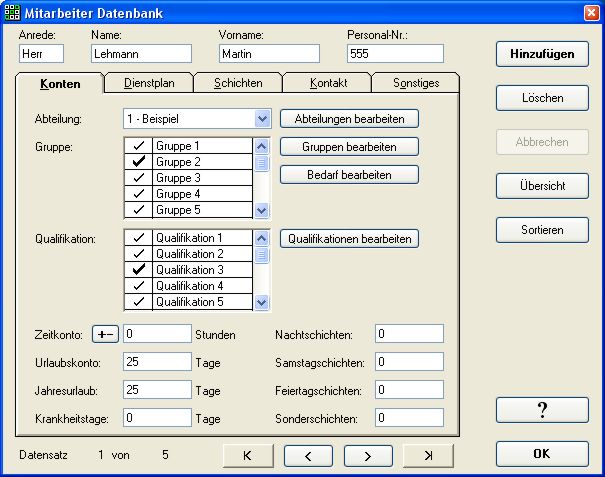Viewport: 605px width, 477px height.
Task: Close the Mitarbeiter Datenbank window
Action: tap(590, 13)
